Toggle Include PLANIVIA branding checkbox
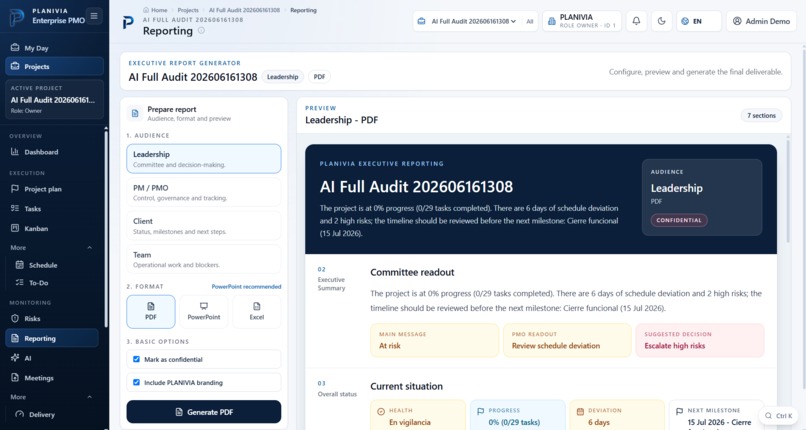This screenshot has width=806, height=430. coord(136,382)
